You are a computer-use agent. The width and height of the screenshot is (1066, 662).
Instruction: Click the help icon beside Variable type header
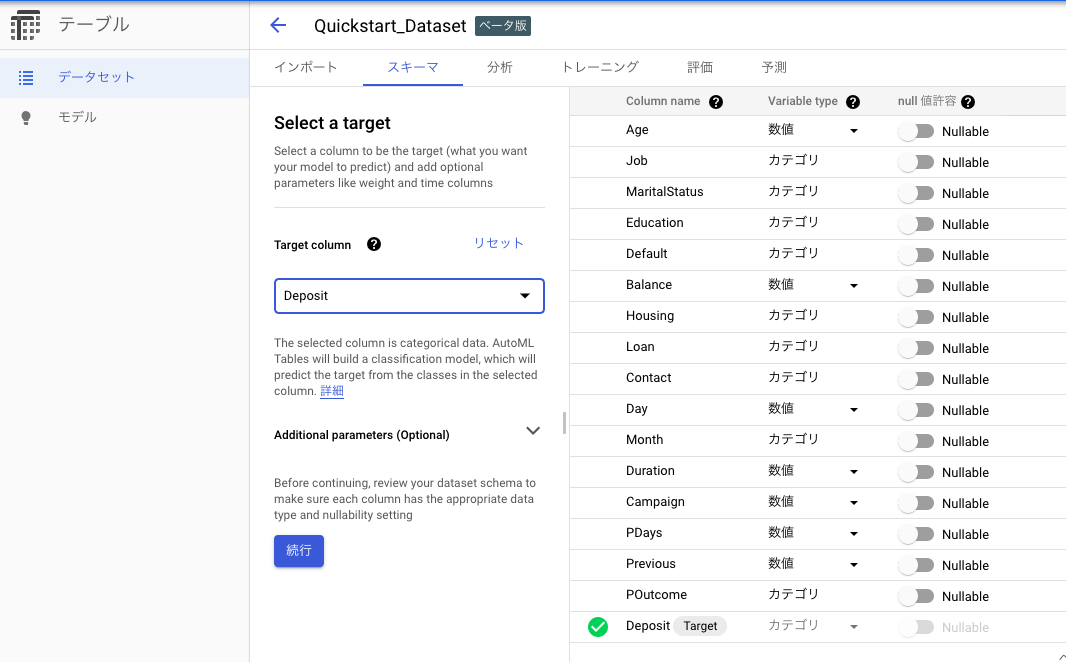[853, 101]
